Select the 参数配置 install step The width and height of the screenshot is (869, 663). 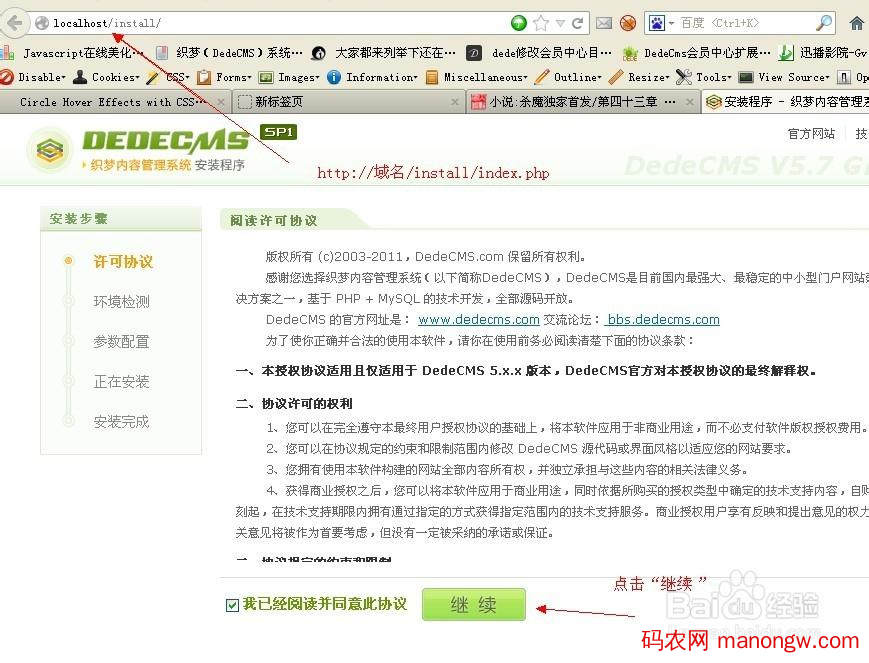[121, 341]
